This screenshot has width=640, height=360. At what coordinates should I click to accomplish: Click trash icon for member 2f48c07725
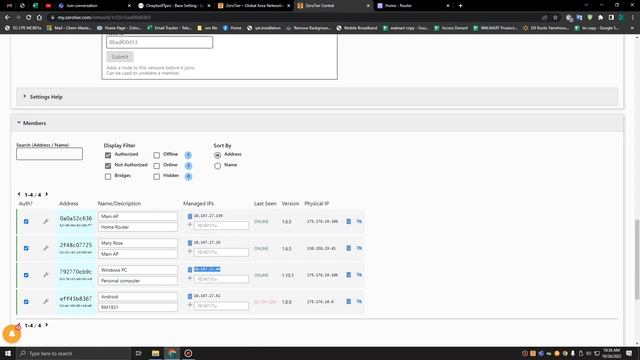349,248
